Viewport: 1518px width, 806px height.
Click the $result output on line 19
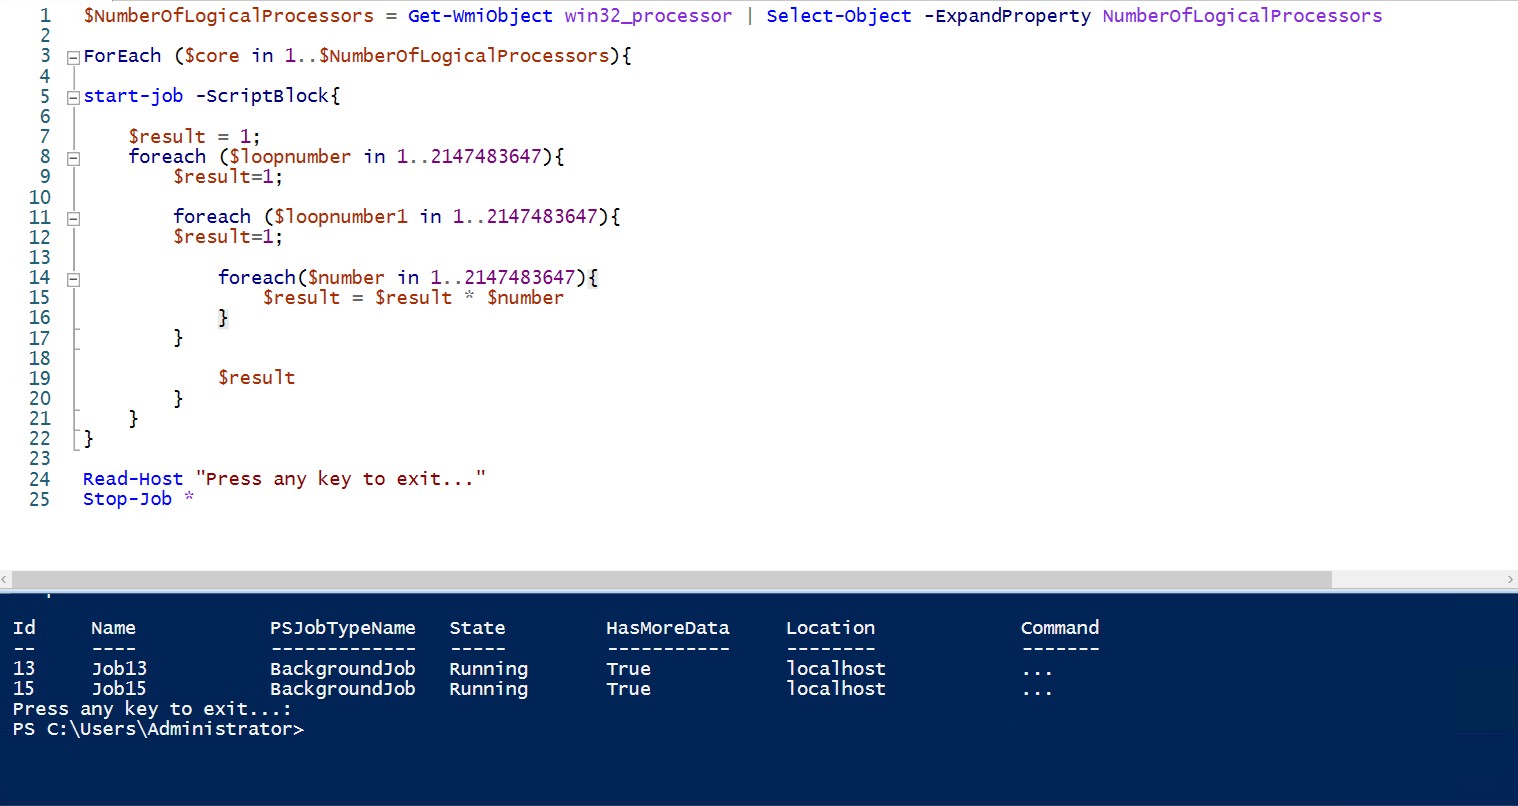[x=256, y=377]
